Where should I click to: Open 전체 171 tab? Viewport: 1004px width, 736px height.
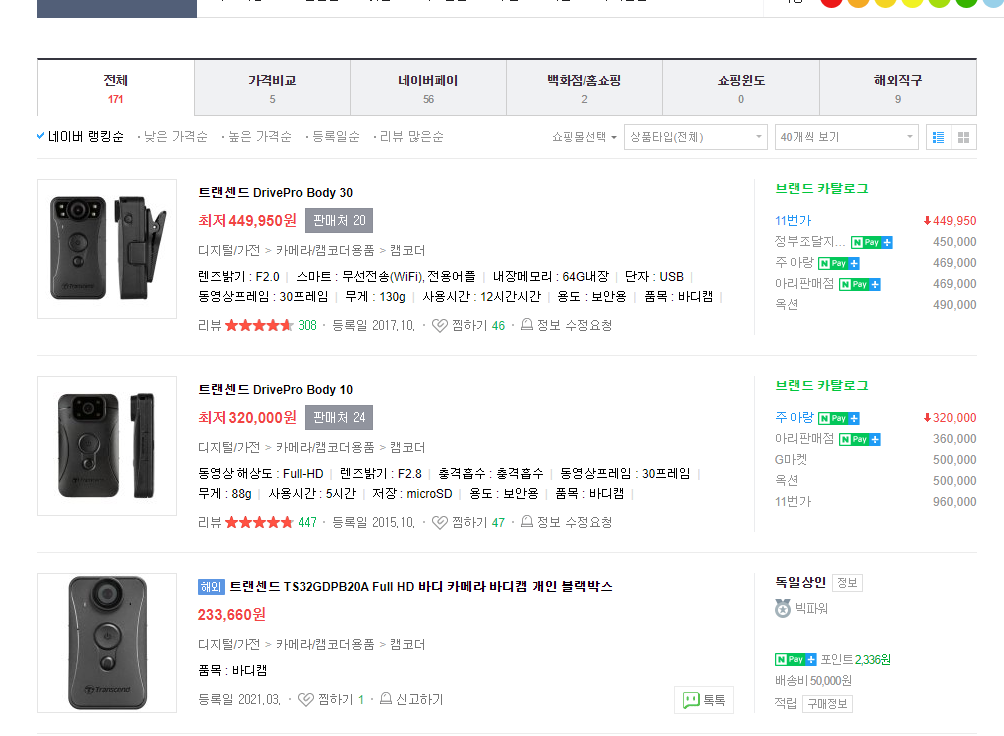click(x=116, y=88)
